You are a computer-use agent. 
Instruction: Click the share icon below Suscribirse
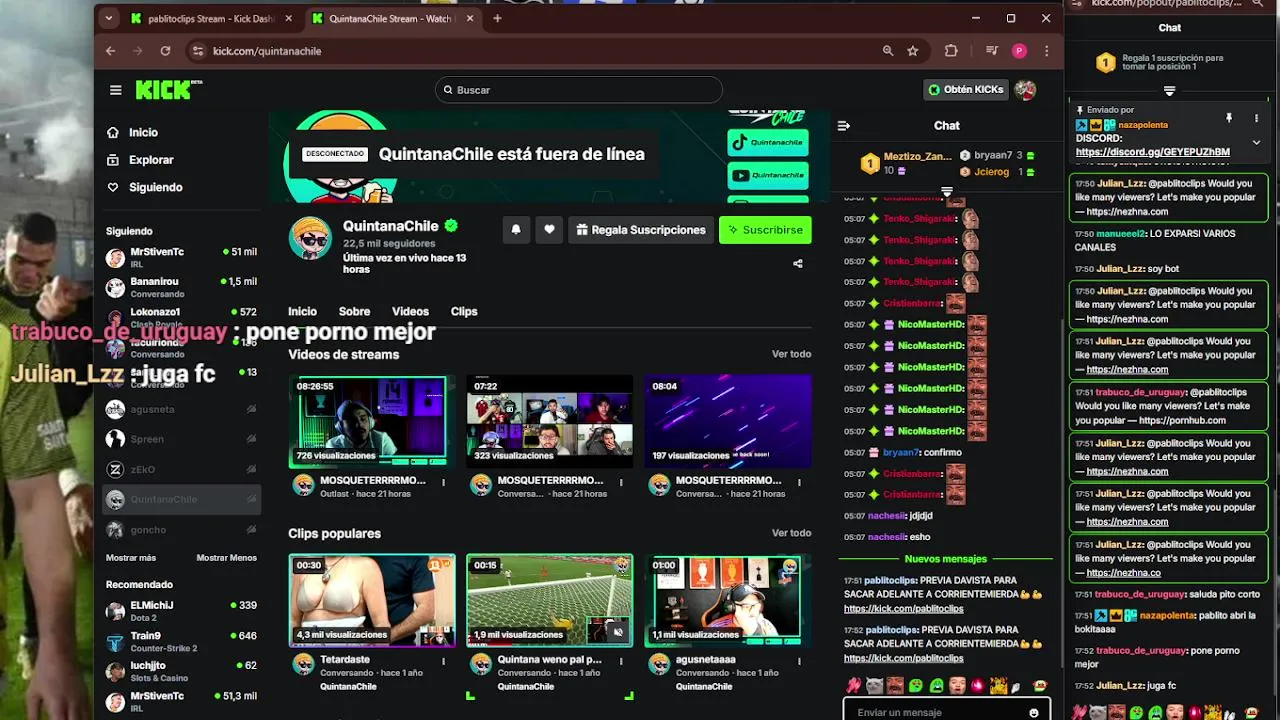(797, 264)
